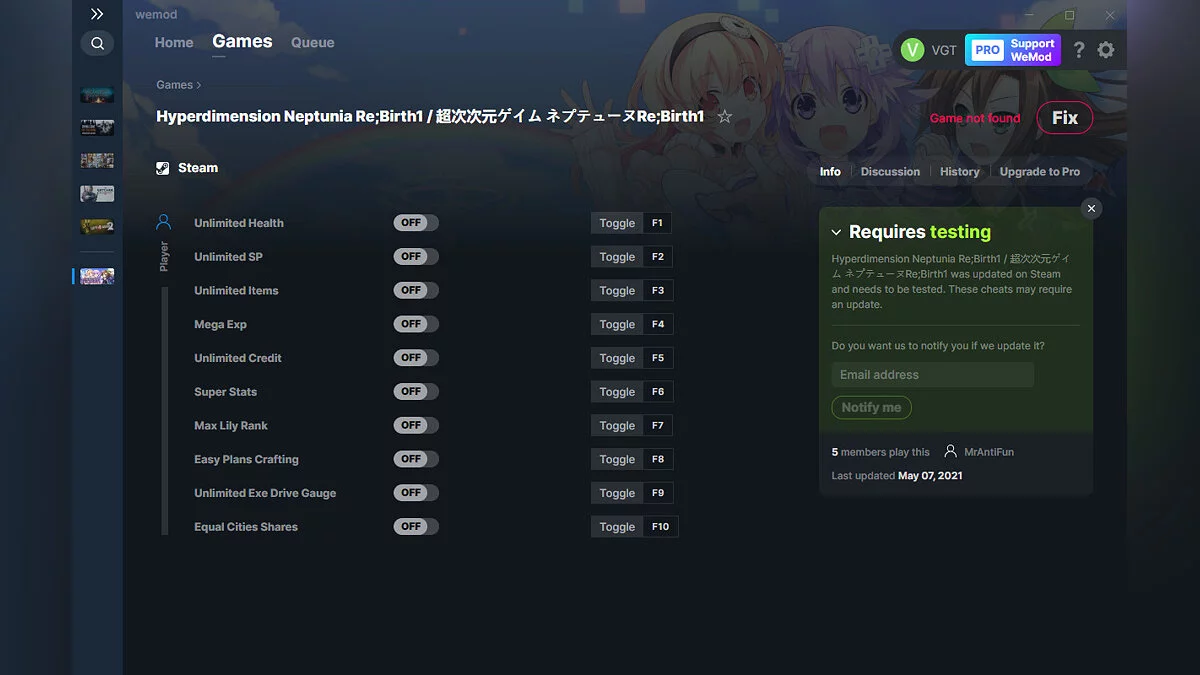This screenshot has width=1200, height=675.
Task: Favorite the game using the star icon
Action: point(725,116)
